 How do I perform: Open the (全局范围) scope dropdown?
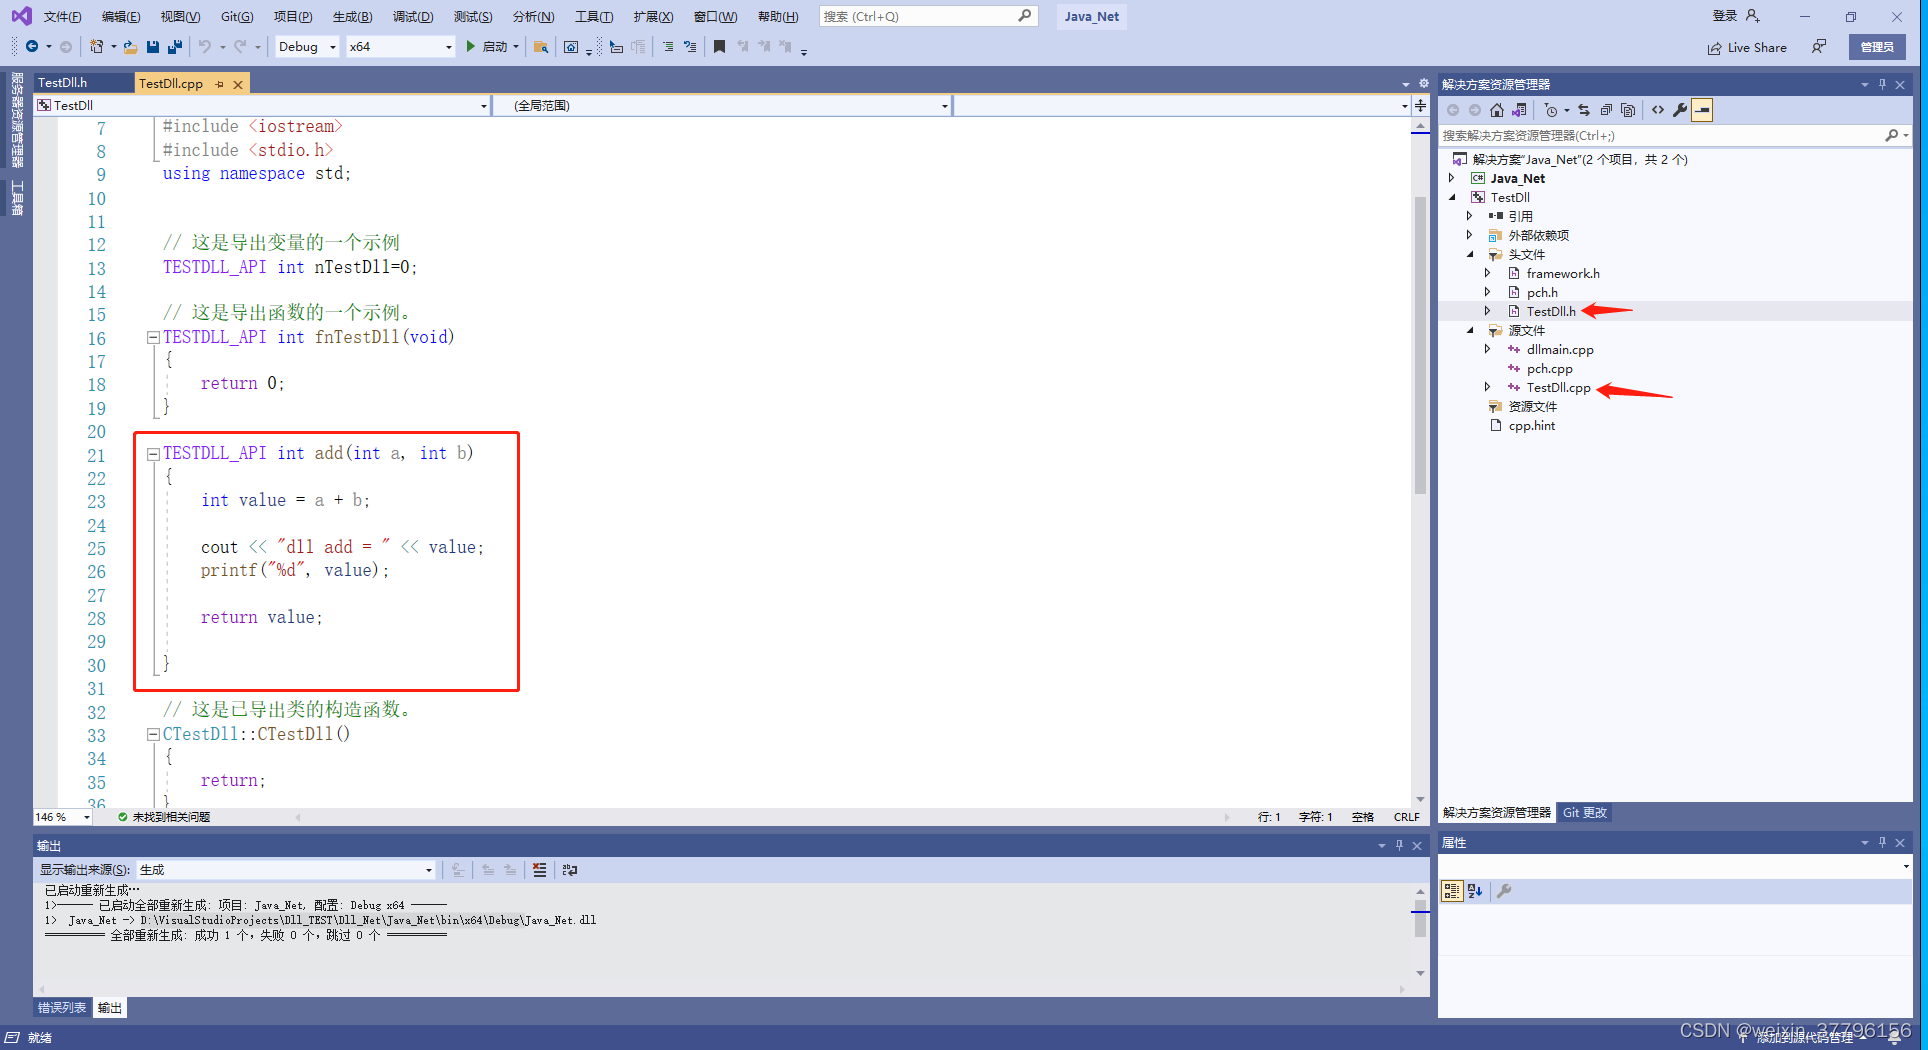tap(723, 105)
